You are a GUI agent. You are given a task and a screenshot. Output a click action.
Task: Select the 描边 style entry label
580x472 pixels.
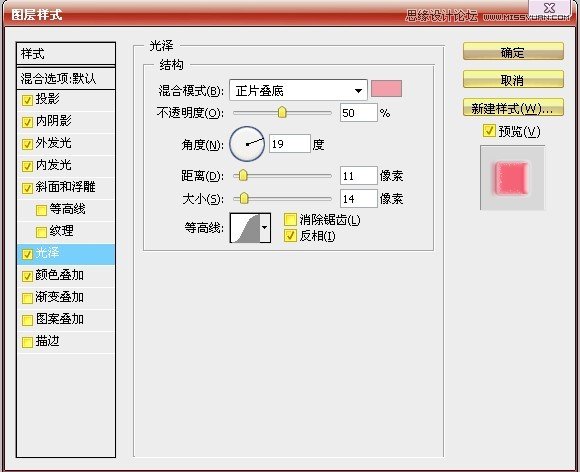[47, 341]
